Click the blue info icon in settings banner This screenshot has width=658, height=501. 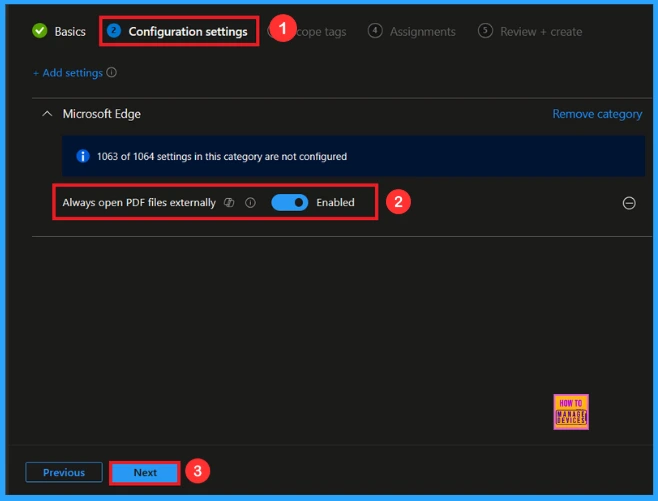83,156
